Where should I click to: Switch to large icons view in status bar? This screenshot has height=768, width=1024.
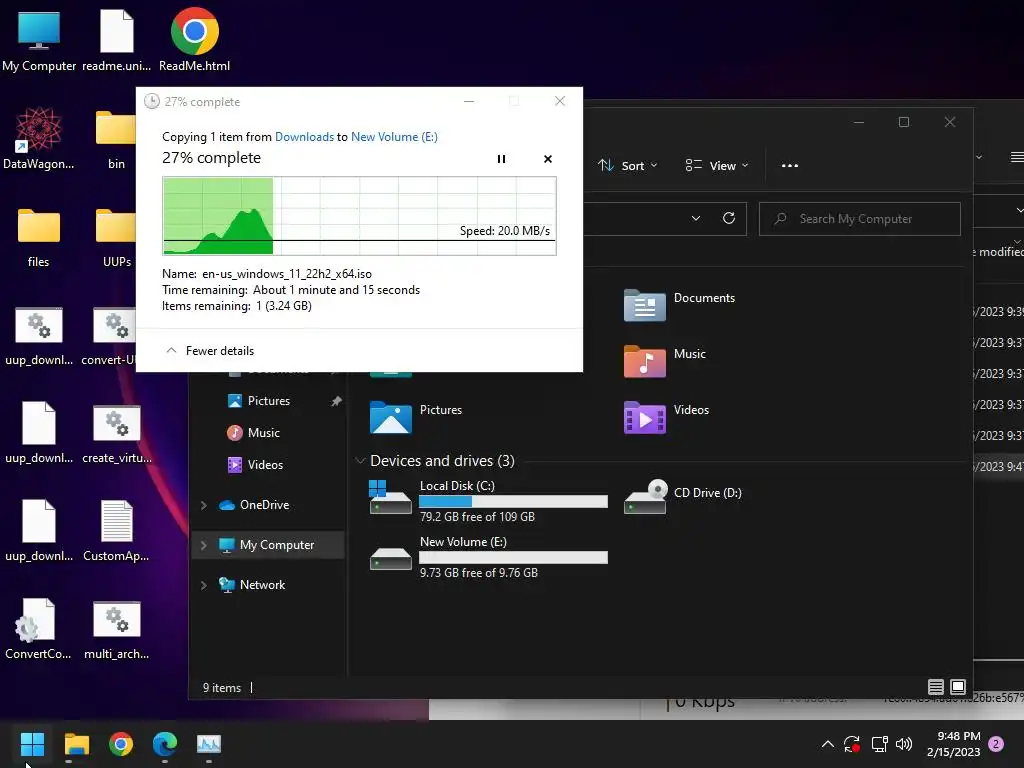pos(958,687)
